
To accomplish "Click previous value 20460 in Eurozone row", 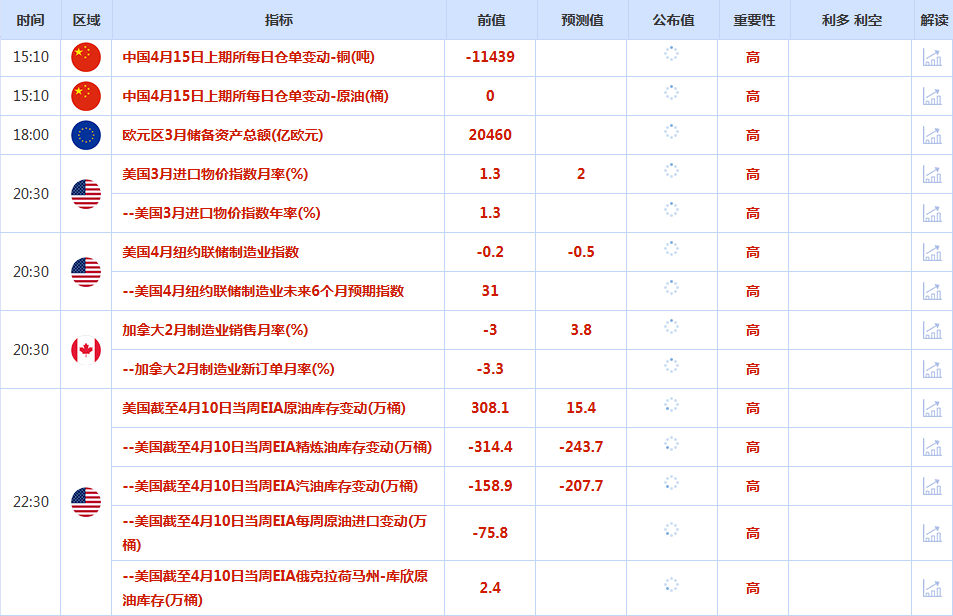I will coord(490,136).
